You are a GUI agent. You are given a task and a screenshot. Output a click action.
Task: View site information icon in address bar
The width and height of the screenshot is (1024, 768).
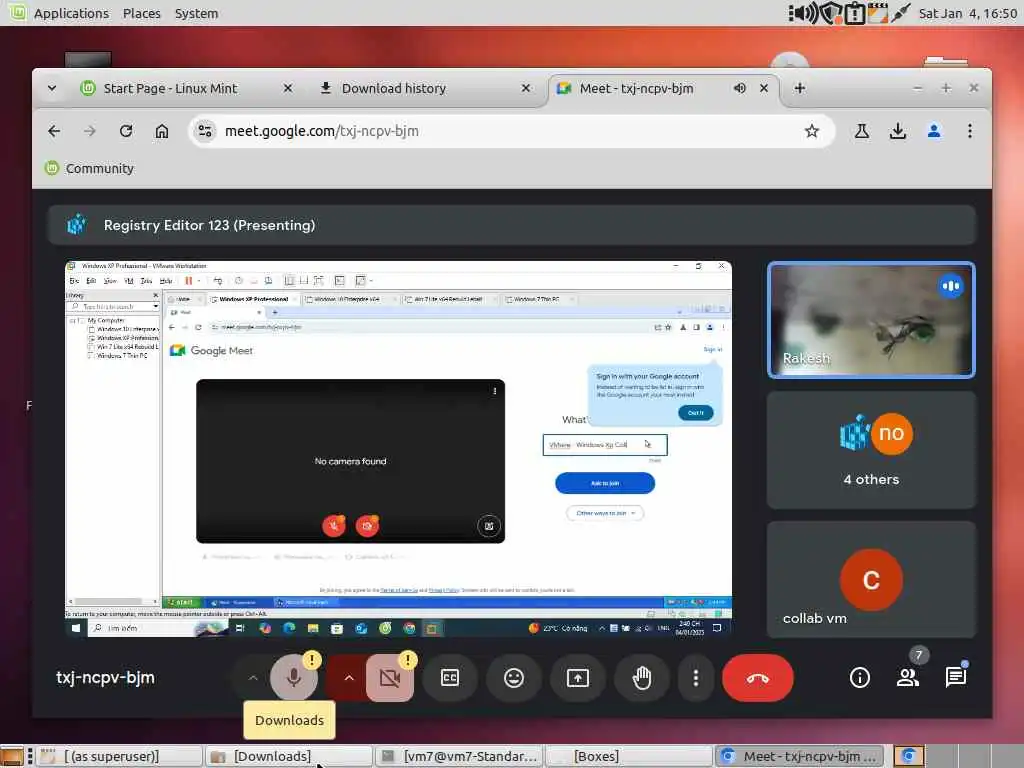tap(205, 131)
